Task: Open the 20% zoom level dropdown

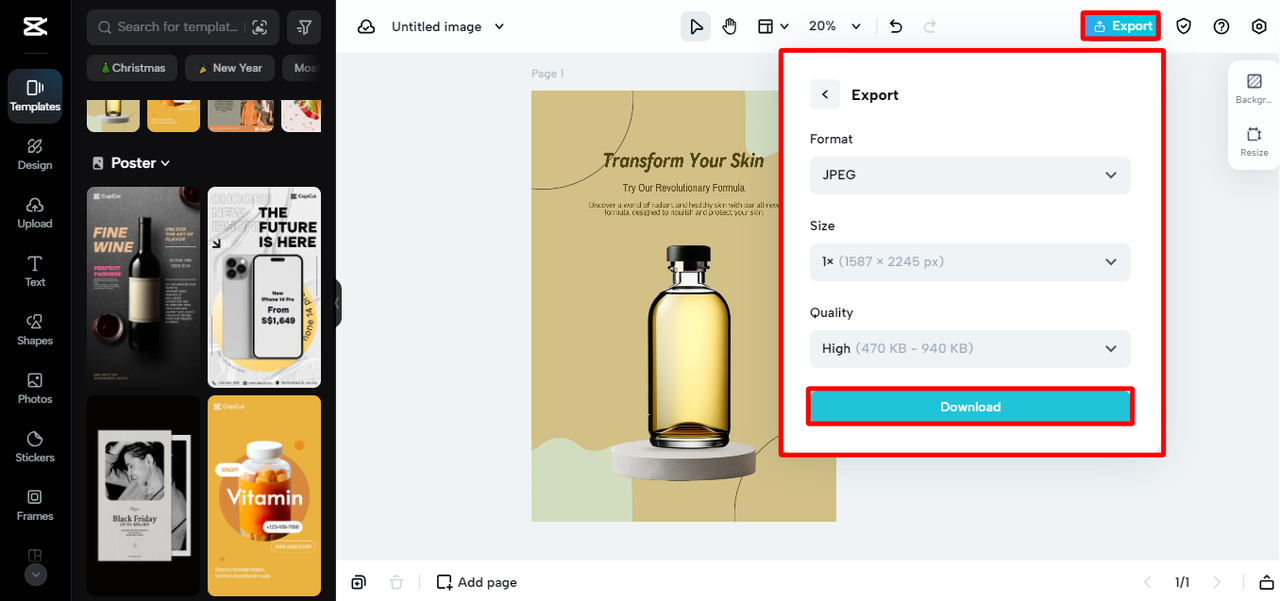Action: tap(835, 26)
